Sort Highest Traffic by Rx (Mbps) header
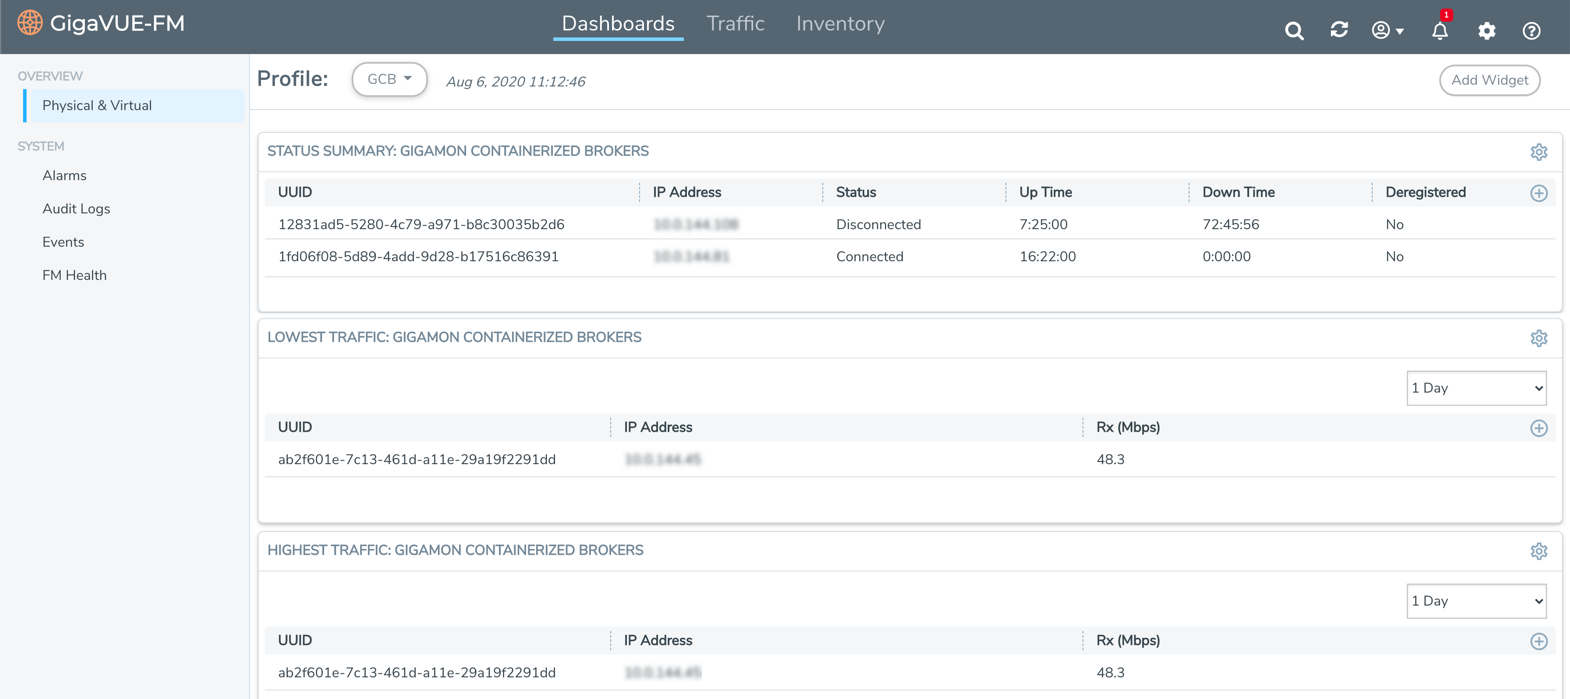This screenshot has width=1570, height=699. coord(1128,640)
